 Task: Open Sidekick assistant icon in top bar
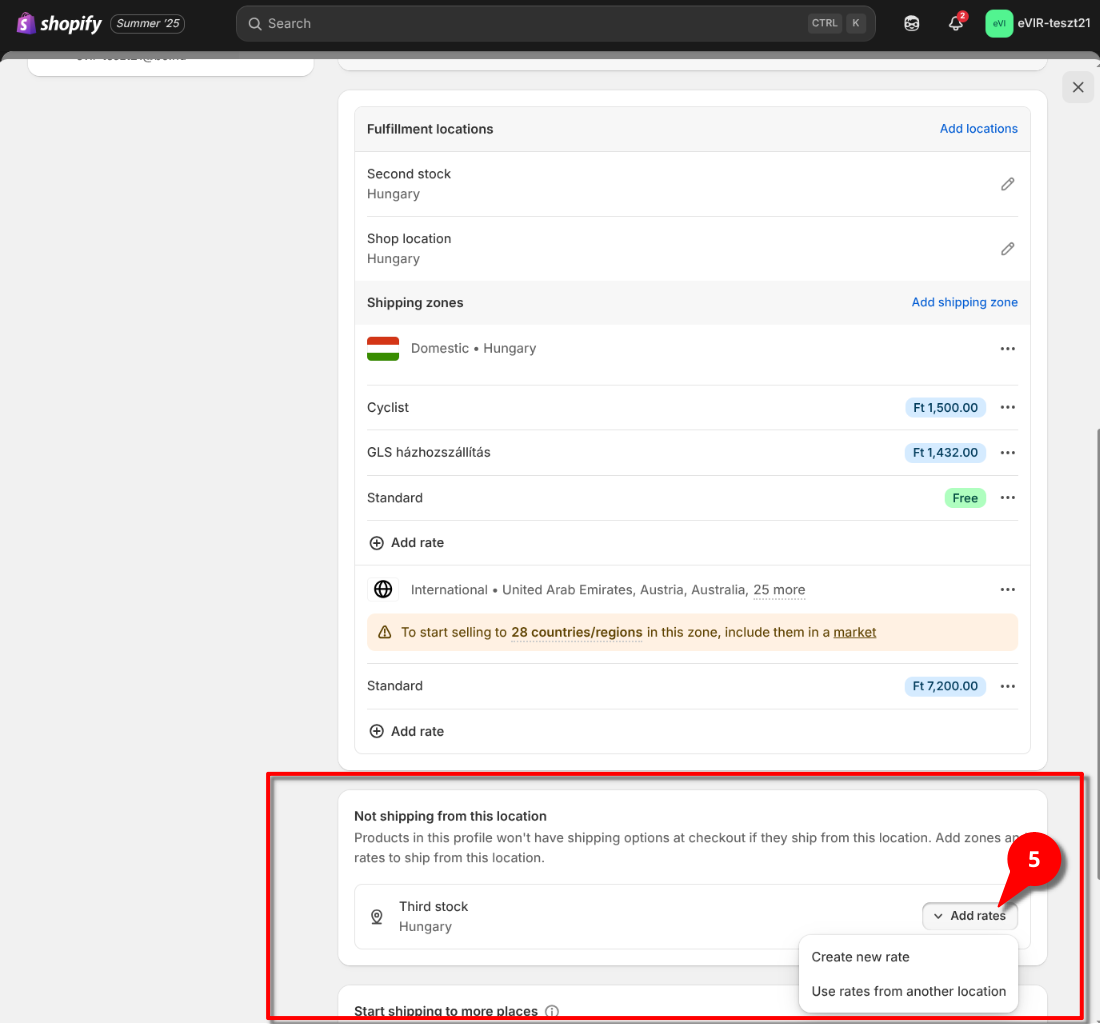911,24
